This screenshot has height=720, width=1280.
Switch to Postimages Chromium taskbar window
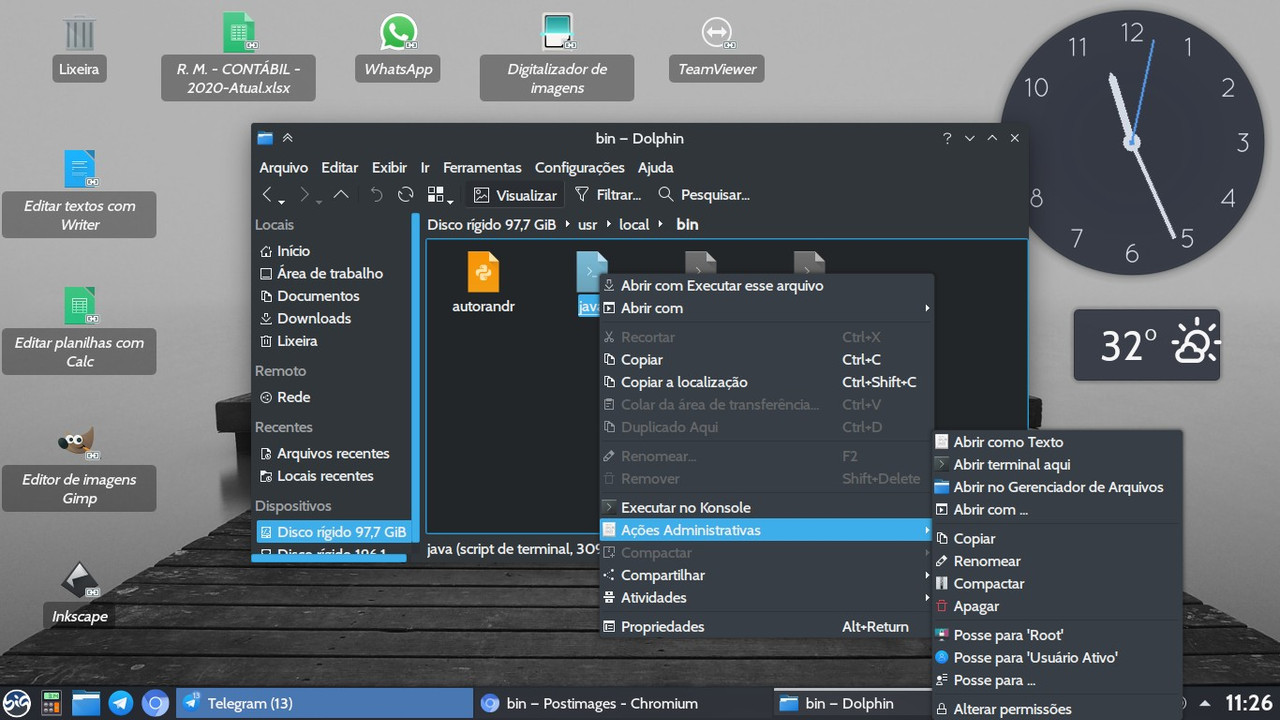[x=624, y=703]
